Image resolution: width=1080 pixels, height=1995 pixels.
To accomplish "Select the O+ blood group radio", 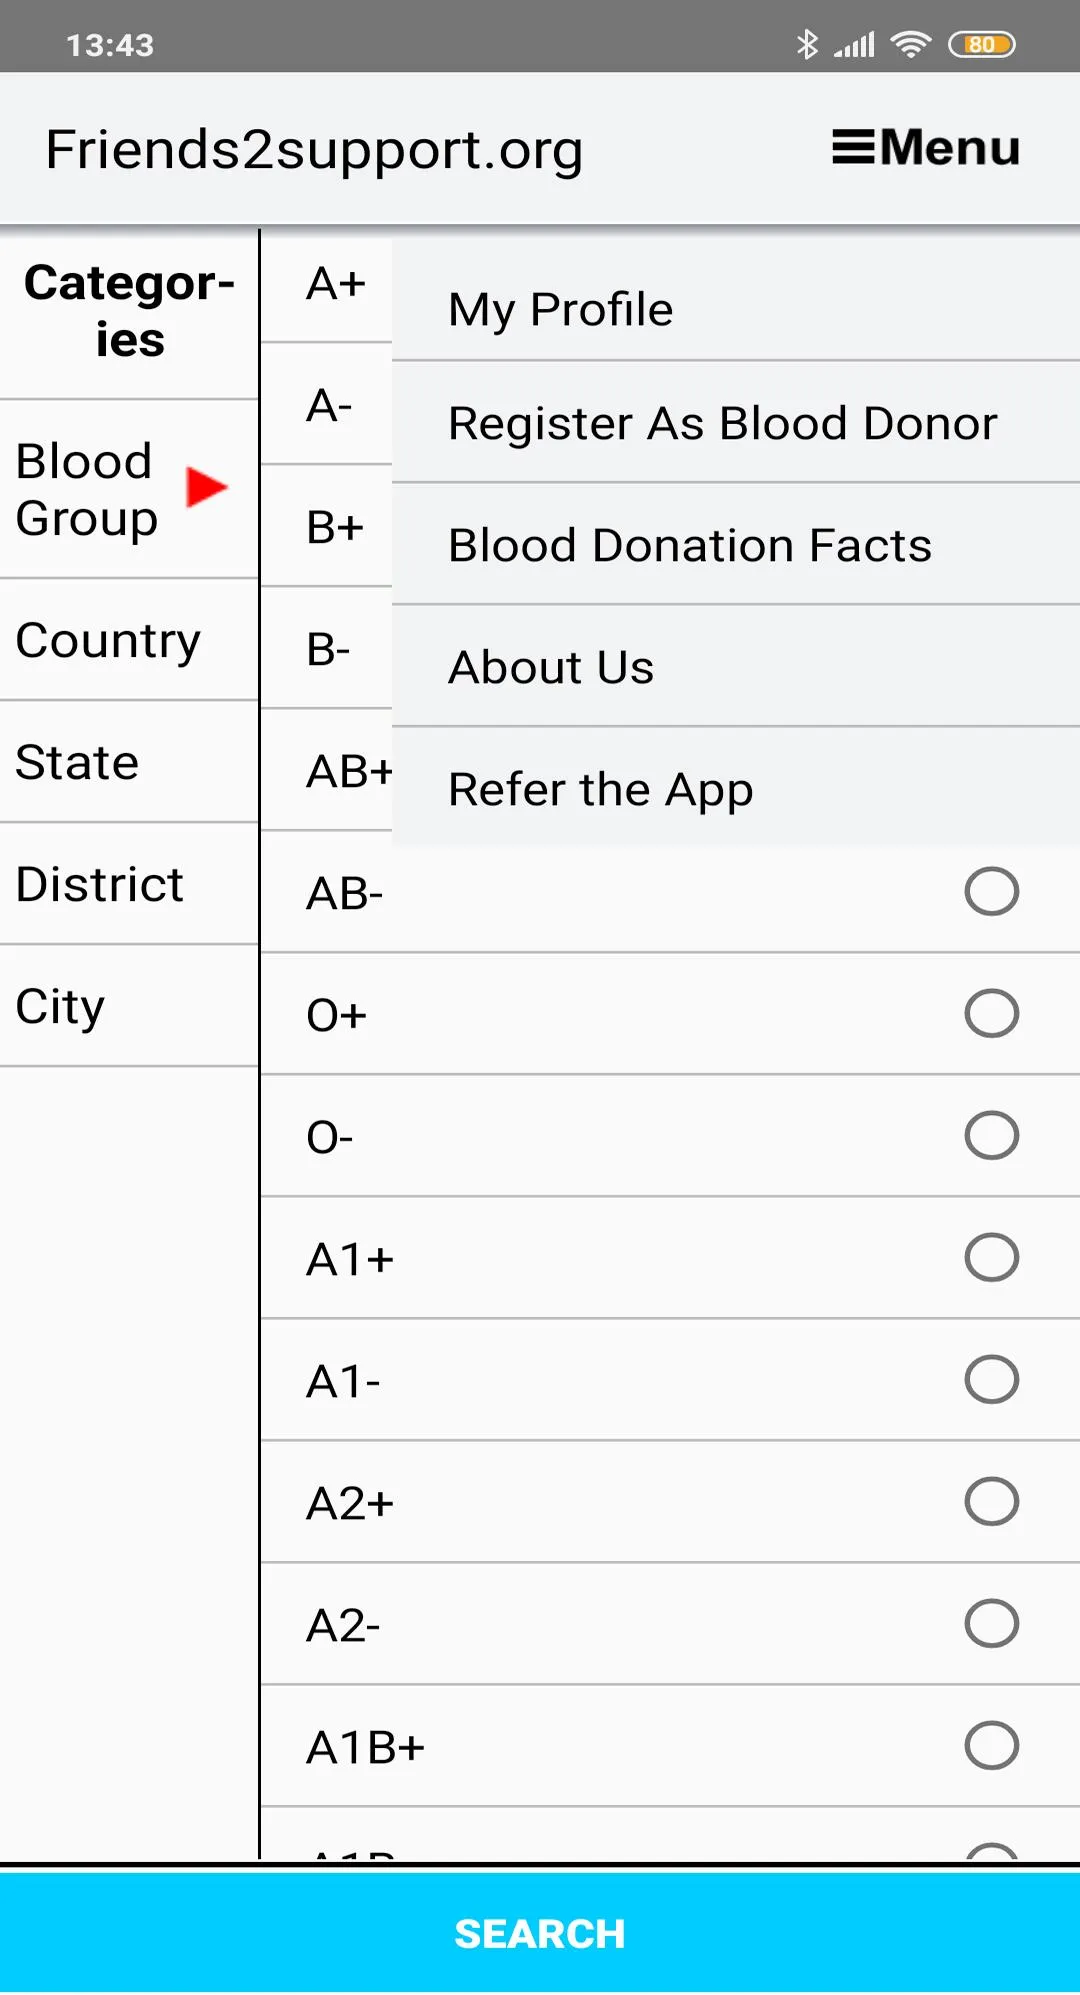I will coord(991,1013).
